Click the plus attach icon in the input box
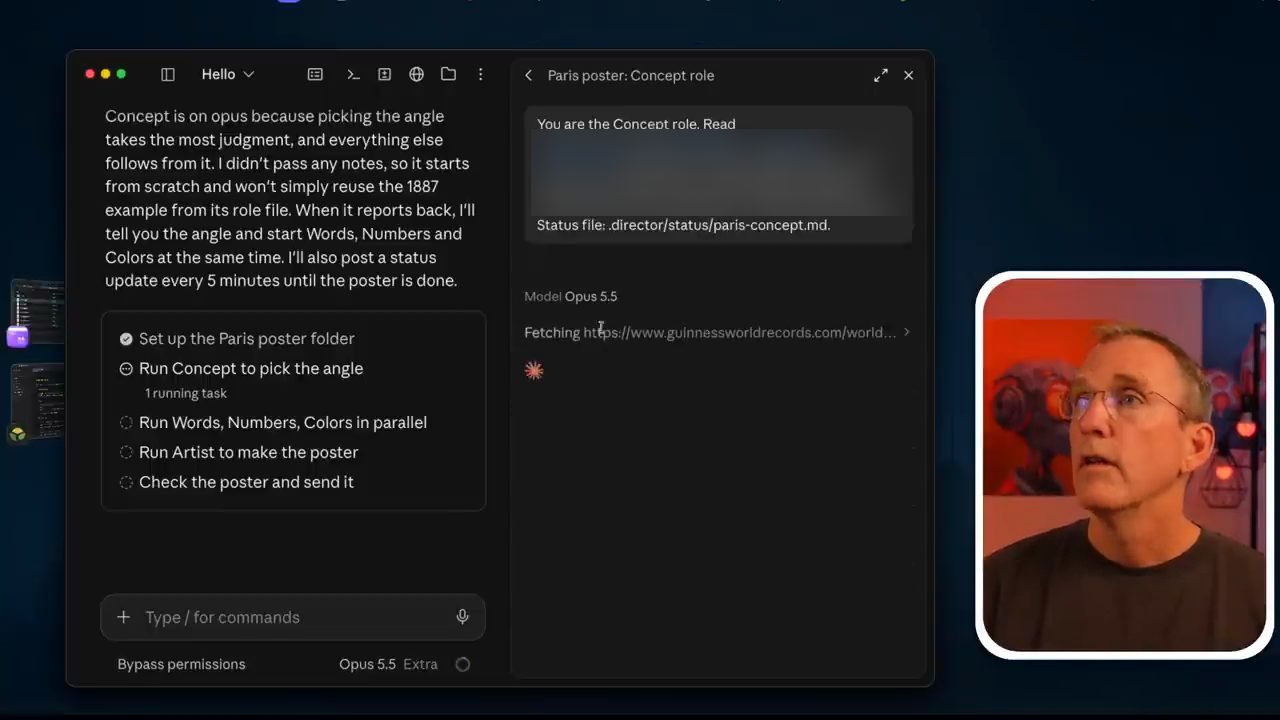The height and width of the screenshot is (720, 1280). pyautogui.click(x=124, y=617)
